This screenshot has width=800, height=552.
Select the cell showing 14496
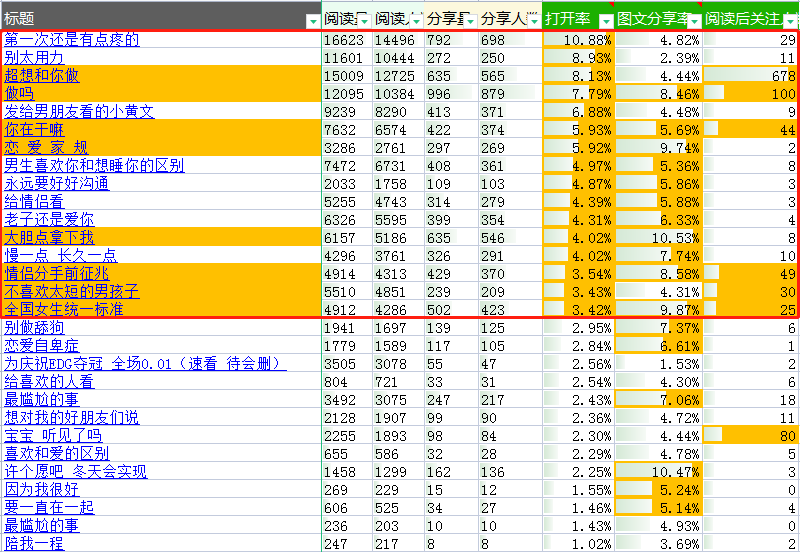click(398, 40)
